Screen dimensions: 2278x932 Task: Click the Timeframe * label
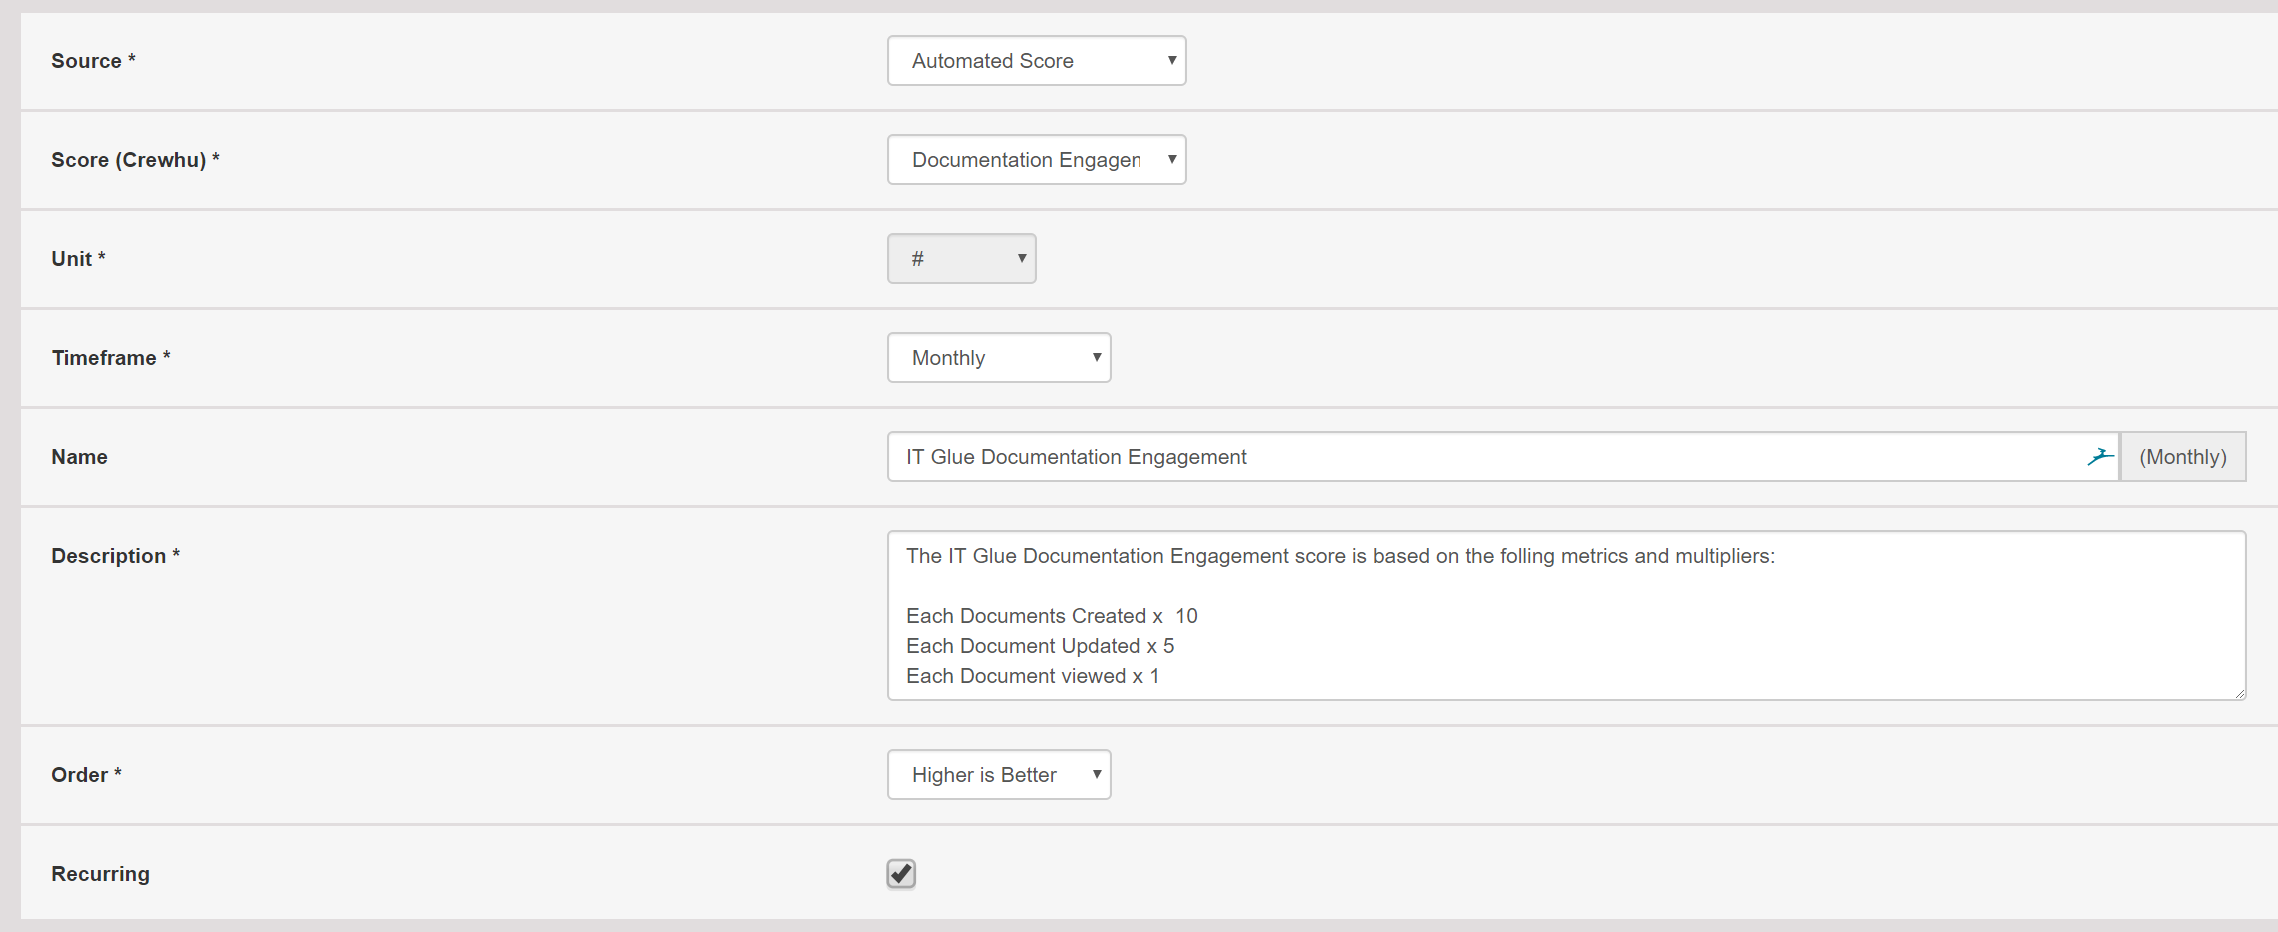click(111, 358)
